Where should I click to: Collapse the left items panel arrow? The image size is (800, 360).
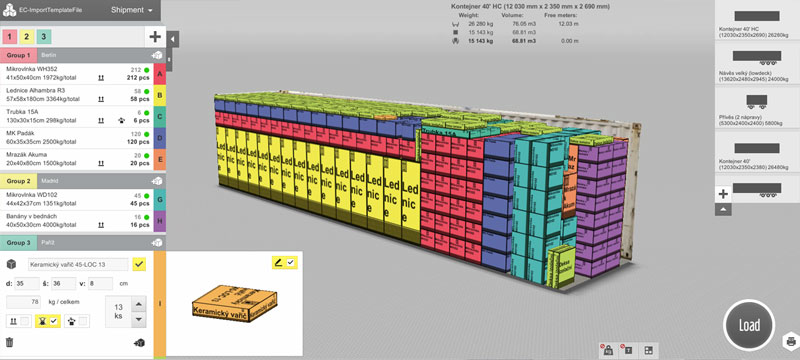(172, 39)
